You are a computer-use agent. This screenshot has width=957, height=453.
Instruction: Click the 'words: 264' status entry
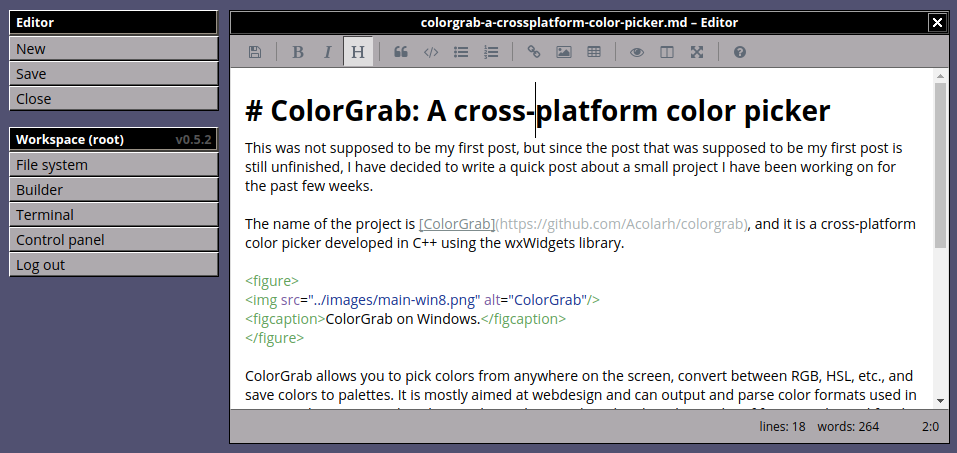[x=848, y=426]
